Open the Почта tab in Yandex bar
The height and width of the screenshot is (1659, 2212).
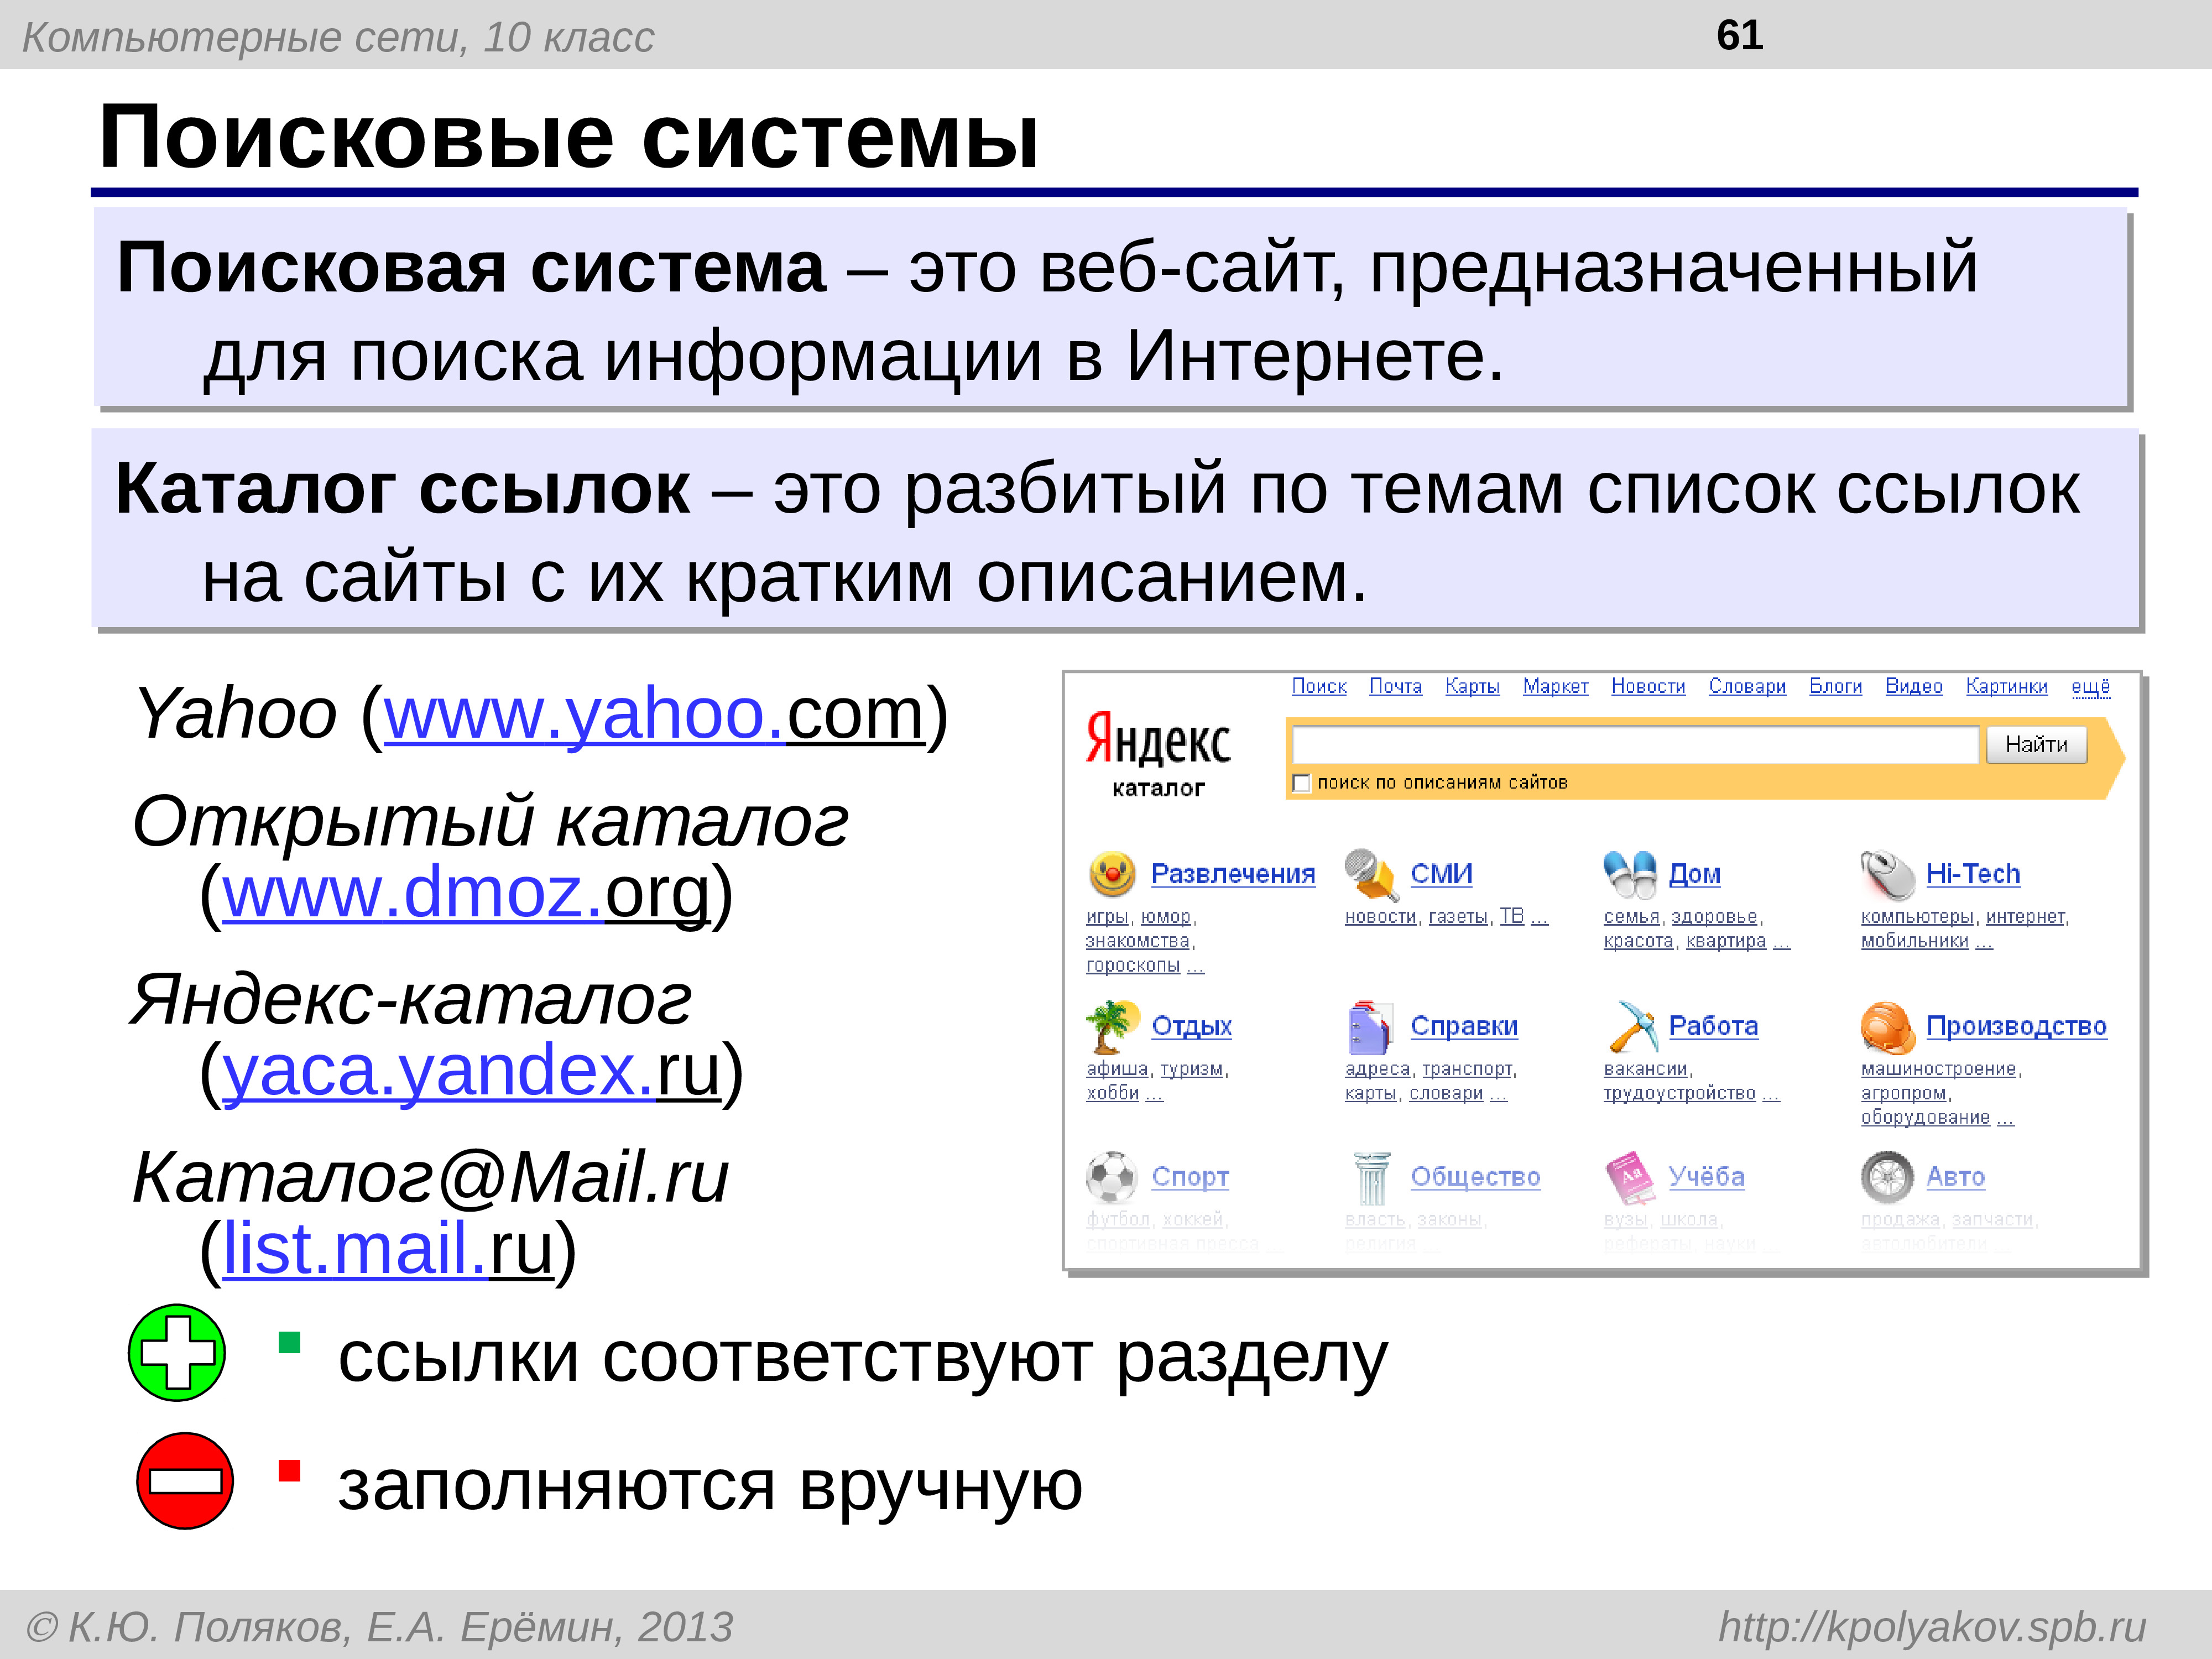click(x=1395, y=686)
